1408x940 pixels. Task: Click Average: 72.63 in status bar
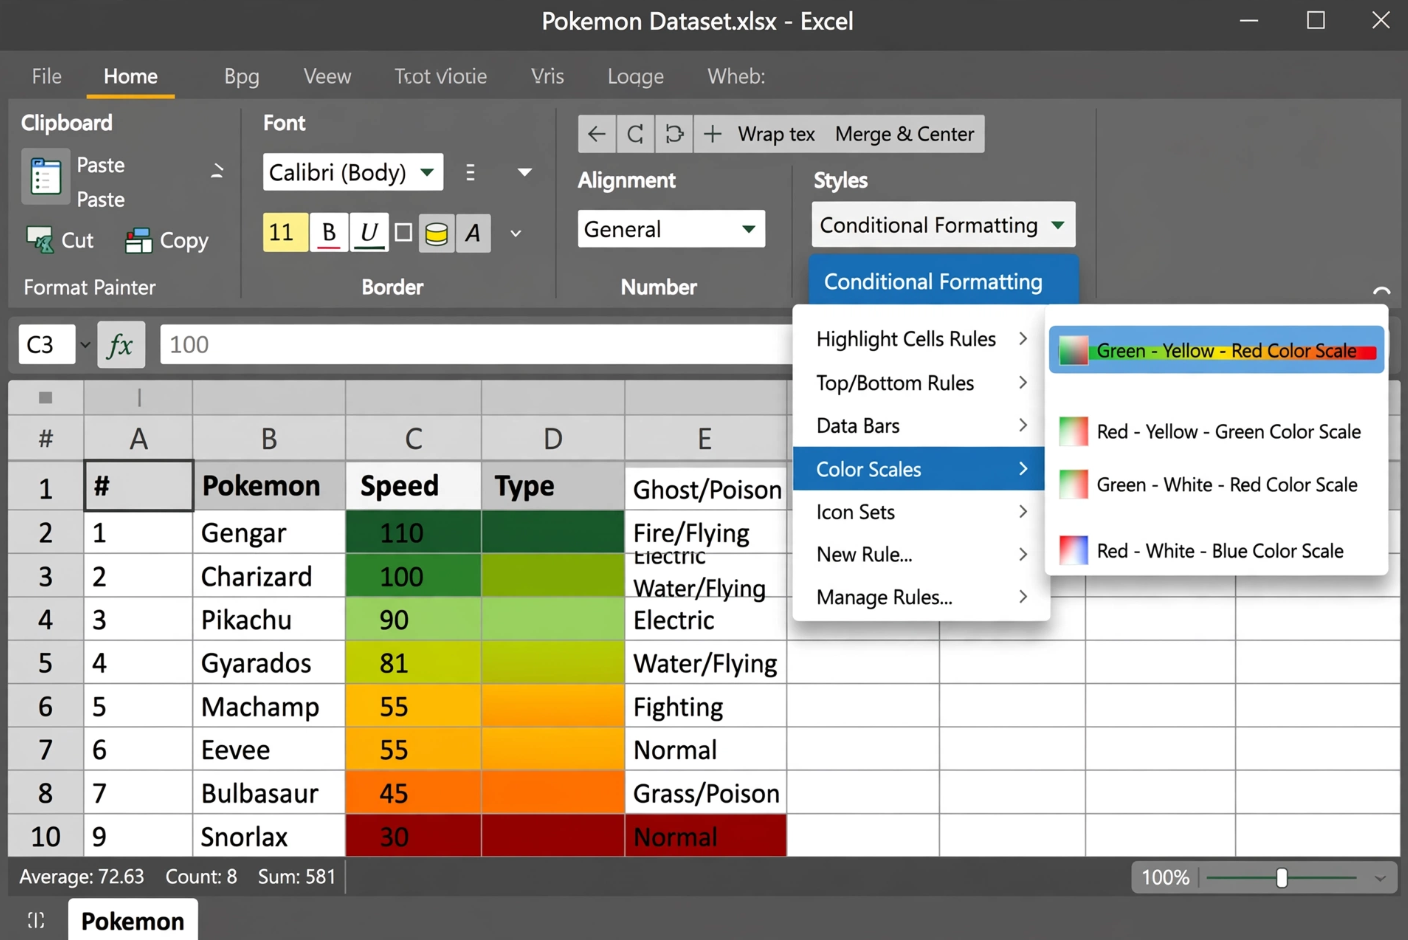click(x=81, y=877)
